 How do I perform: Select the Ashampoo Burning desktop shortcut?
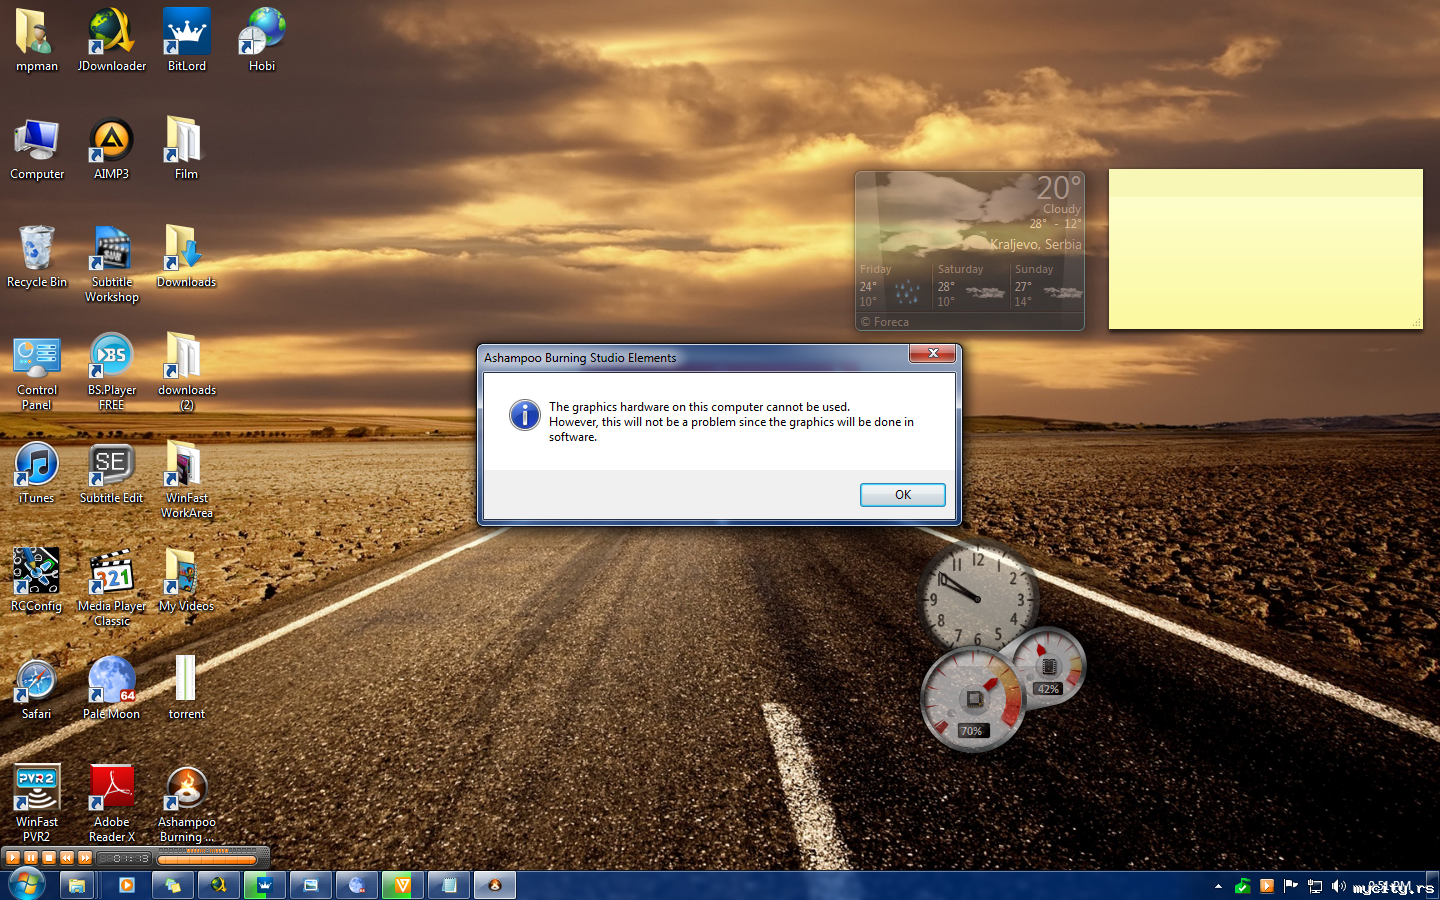(187, 804)
